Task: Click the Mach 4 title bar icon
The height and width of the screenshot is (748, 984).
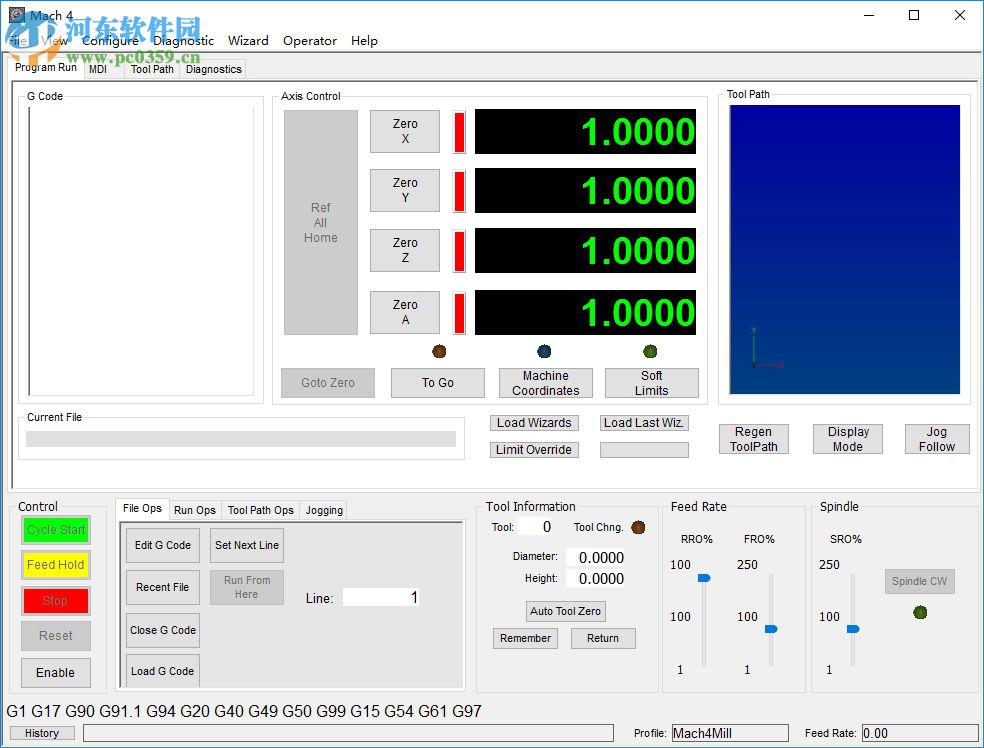Action: point(17,15)
